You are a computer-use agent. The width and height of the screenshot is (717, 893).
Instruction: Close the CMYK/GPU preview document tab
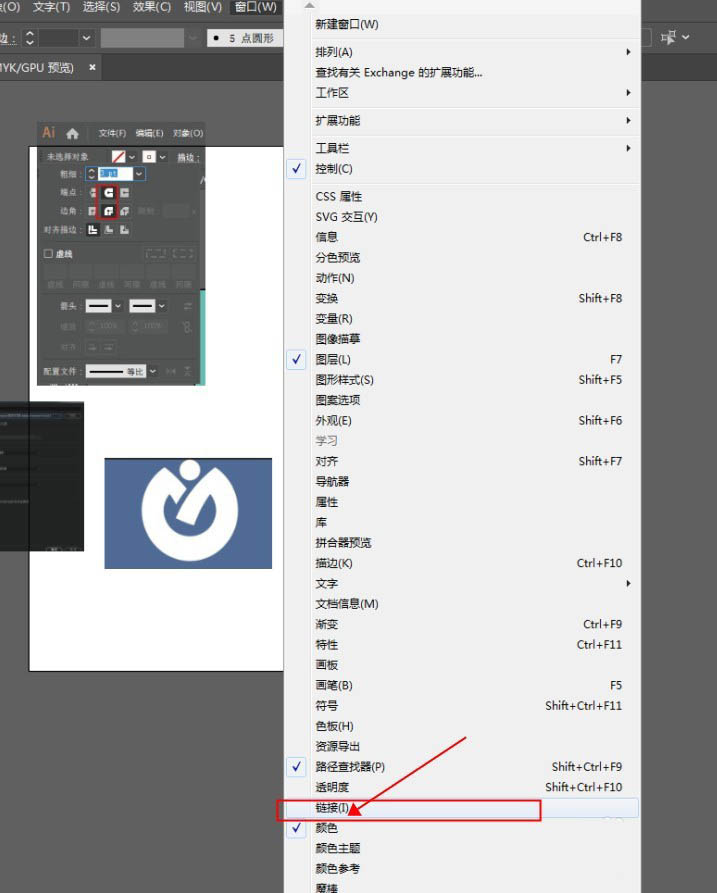92,67
